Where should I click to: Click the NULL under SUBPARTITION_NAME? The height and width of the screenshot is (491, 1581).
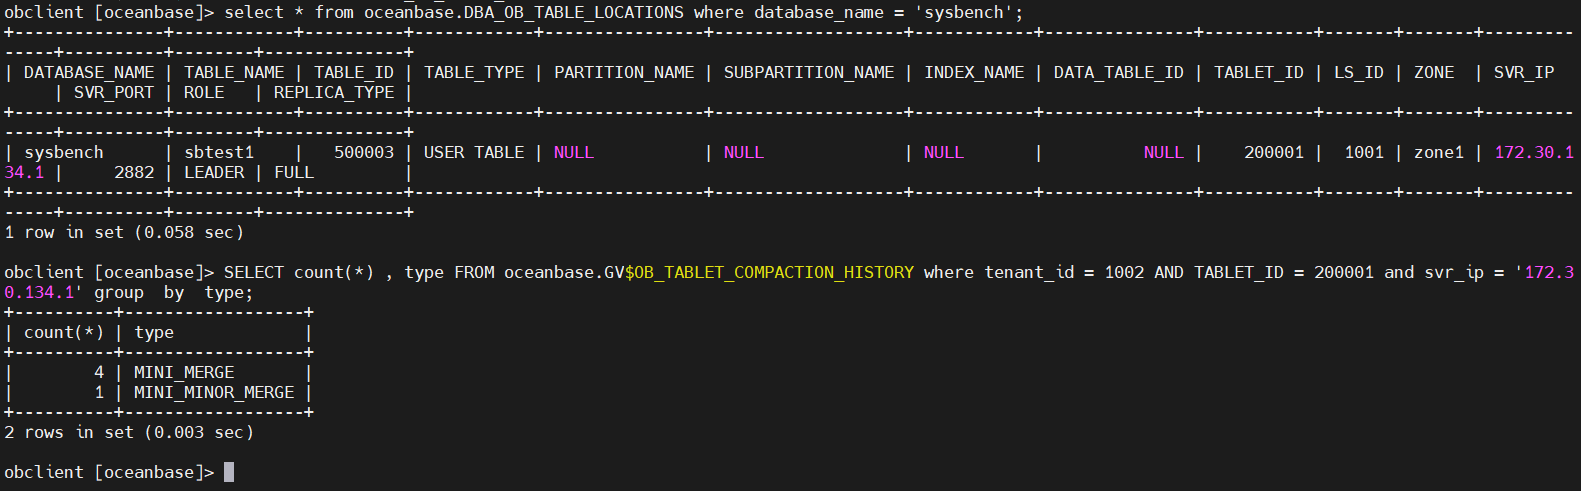744,152
